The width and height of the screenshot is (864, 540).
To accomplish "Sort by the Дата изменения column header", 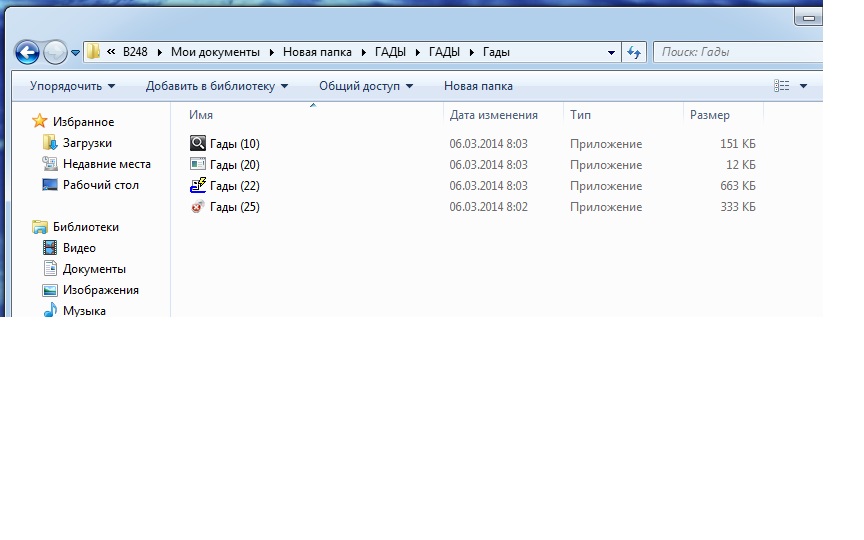I will (493, 115).
